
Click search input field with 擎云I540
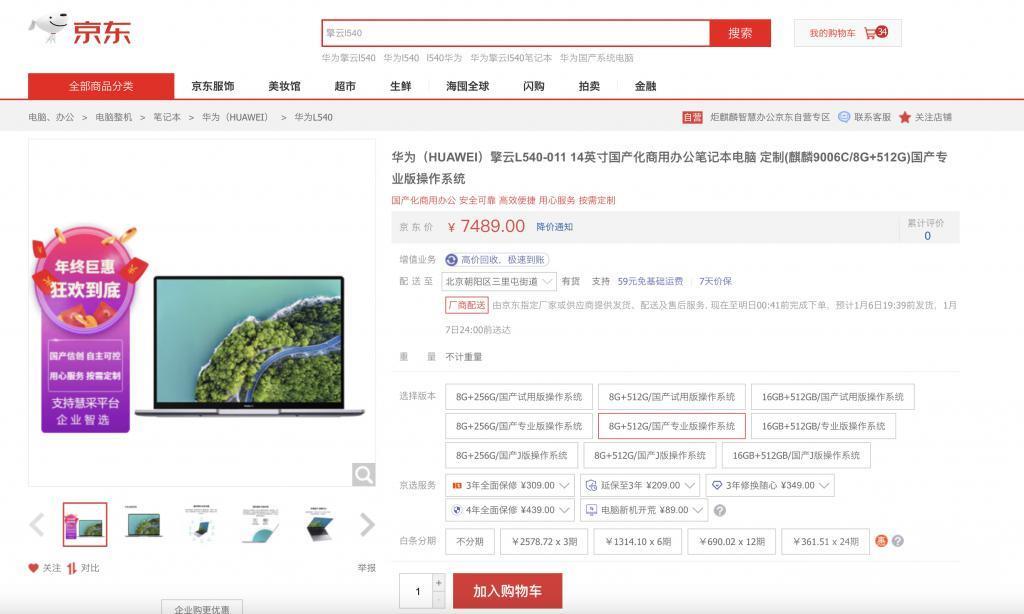tap(516, 33)
